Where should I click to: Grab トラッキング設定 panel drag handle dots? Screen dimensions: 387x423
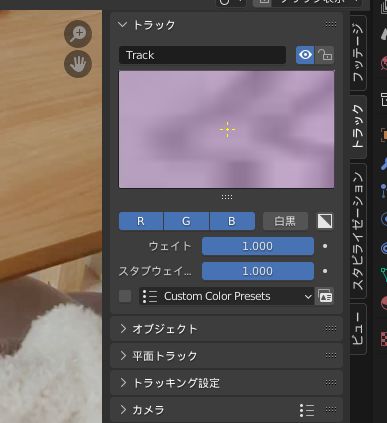(x=330, y=383)
